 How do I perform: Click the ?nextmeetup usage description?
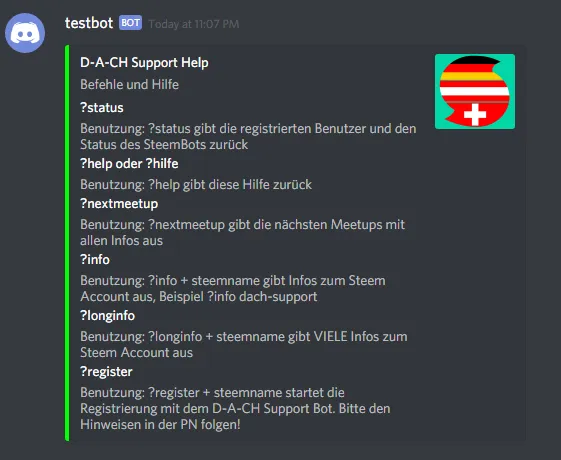coord(243,233)
